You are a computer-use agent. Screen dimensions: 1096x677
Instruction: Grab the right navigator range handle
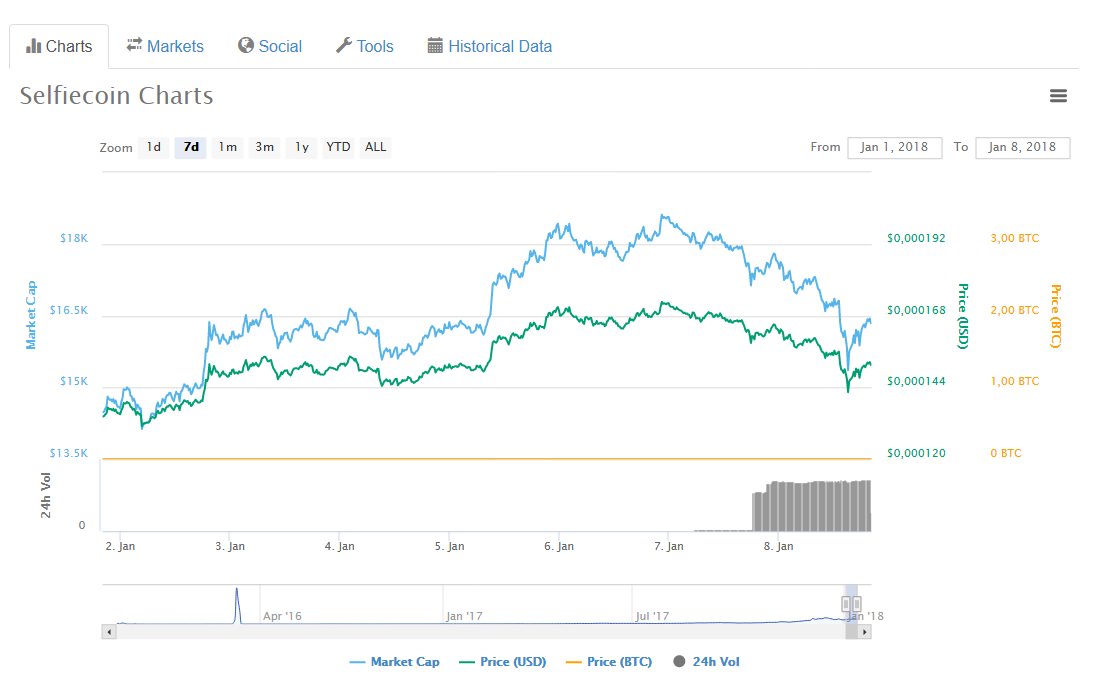[857, 604]
